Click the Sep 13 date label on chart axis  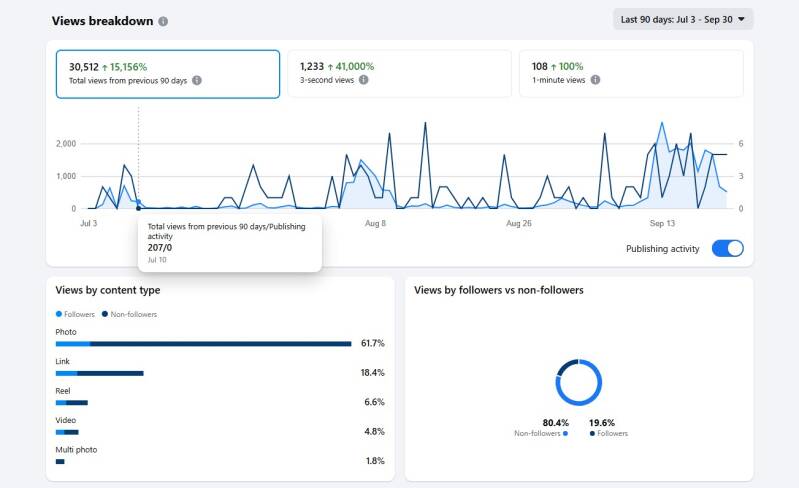click(662, 224)
